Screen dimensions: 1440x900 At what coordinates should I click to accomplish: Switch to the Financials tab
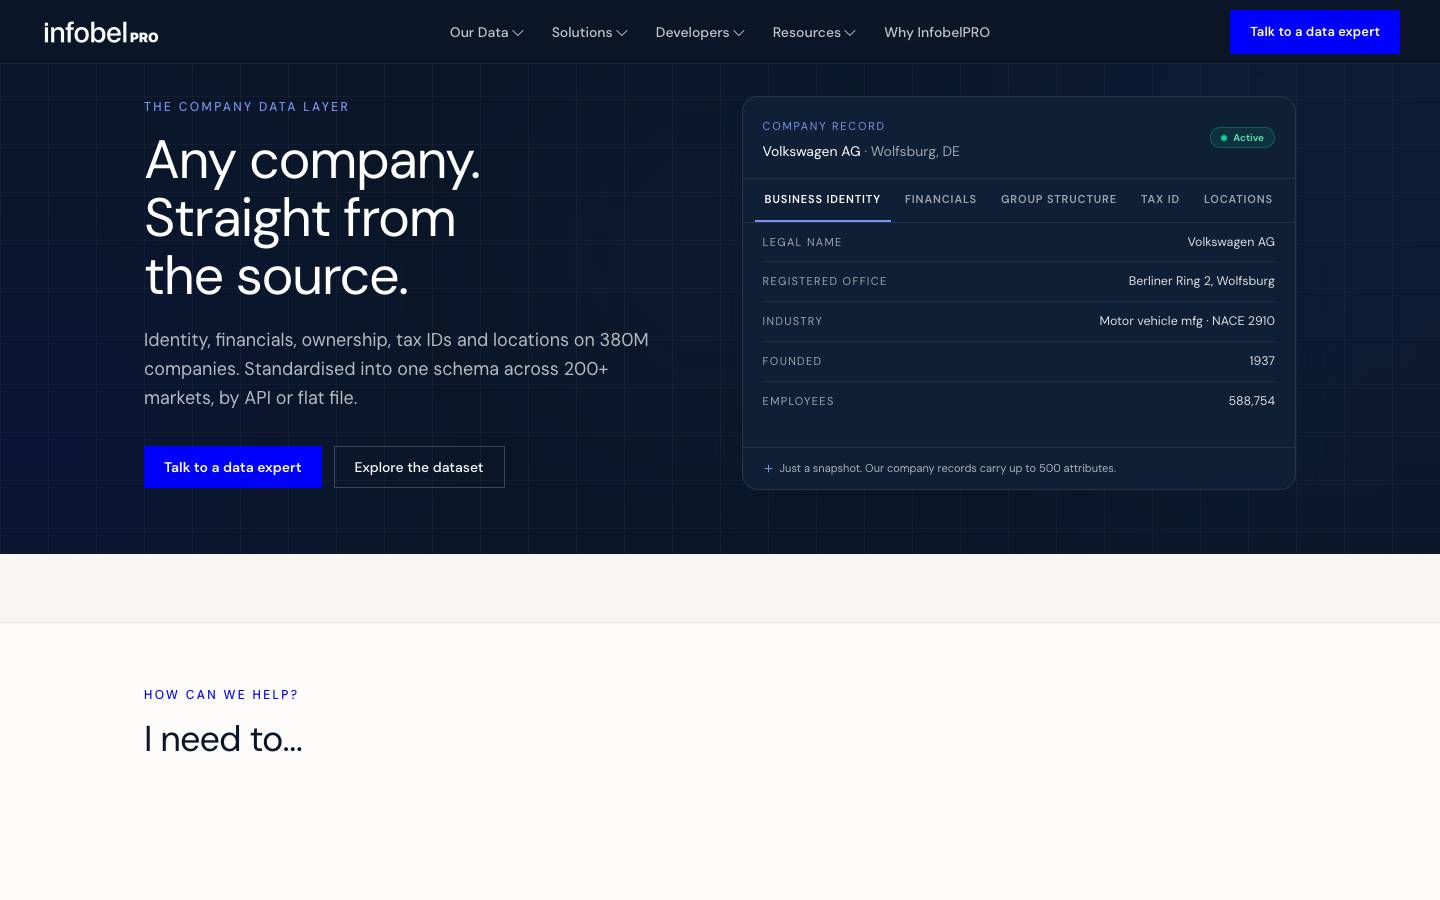pos(941,200)
